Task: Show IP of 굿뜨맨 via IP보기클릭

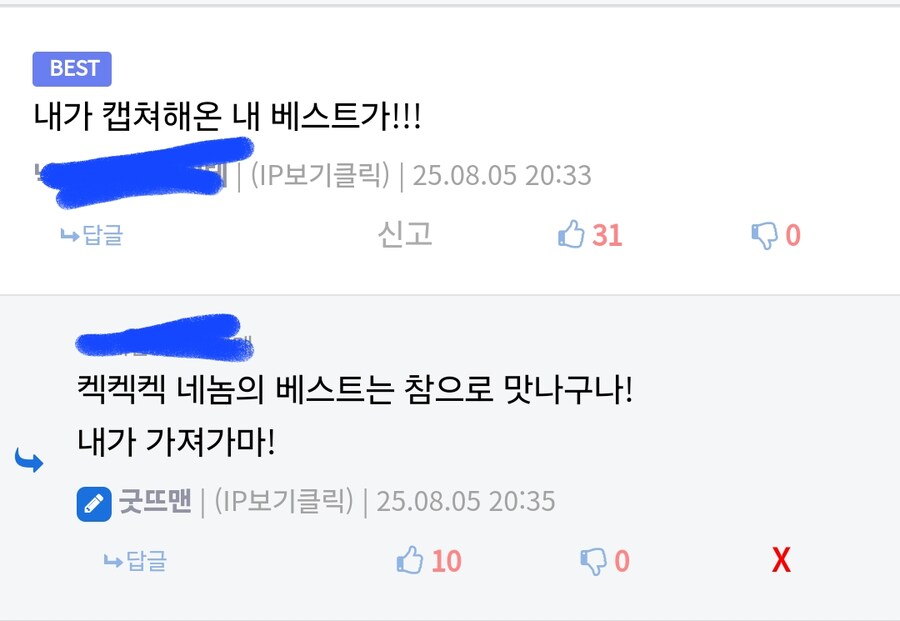Action: (x=284, y=500)
